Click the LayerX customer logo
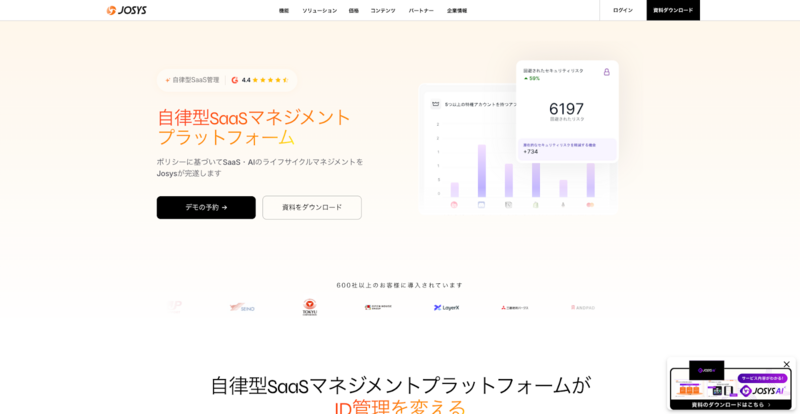Image resolution: width=800 pixels, height=414 pixels. 446,307
